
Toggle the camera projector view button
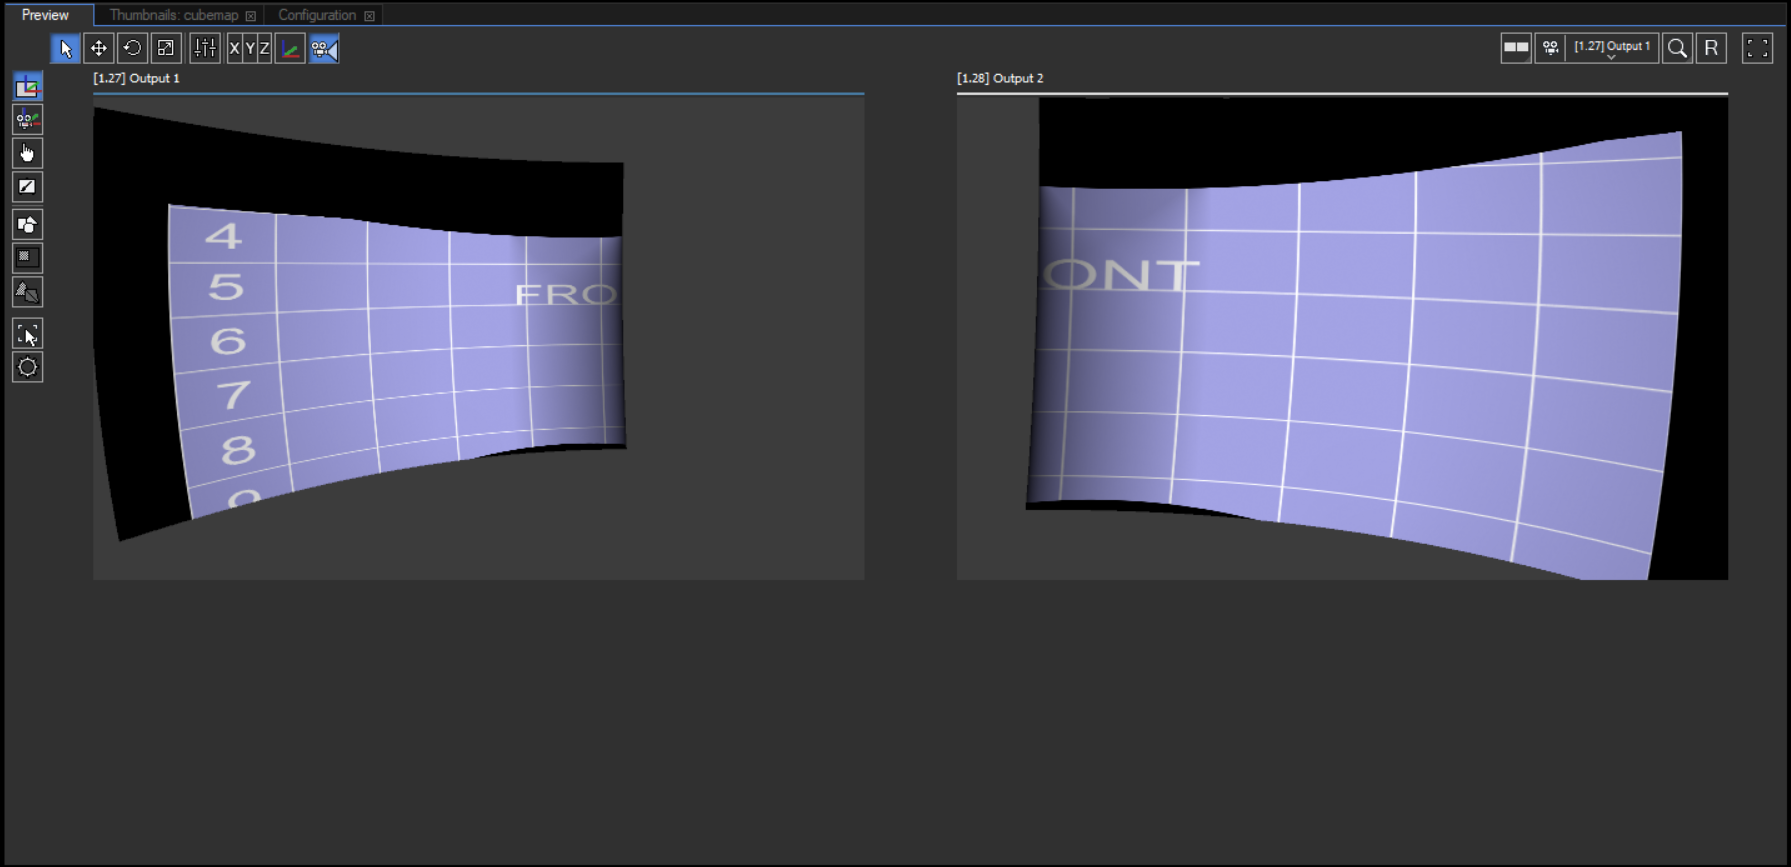coord(324,48)
